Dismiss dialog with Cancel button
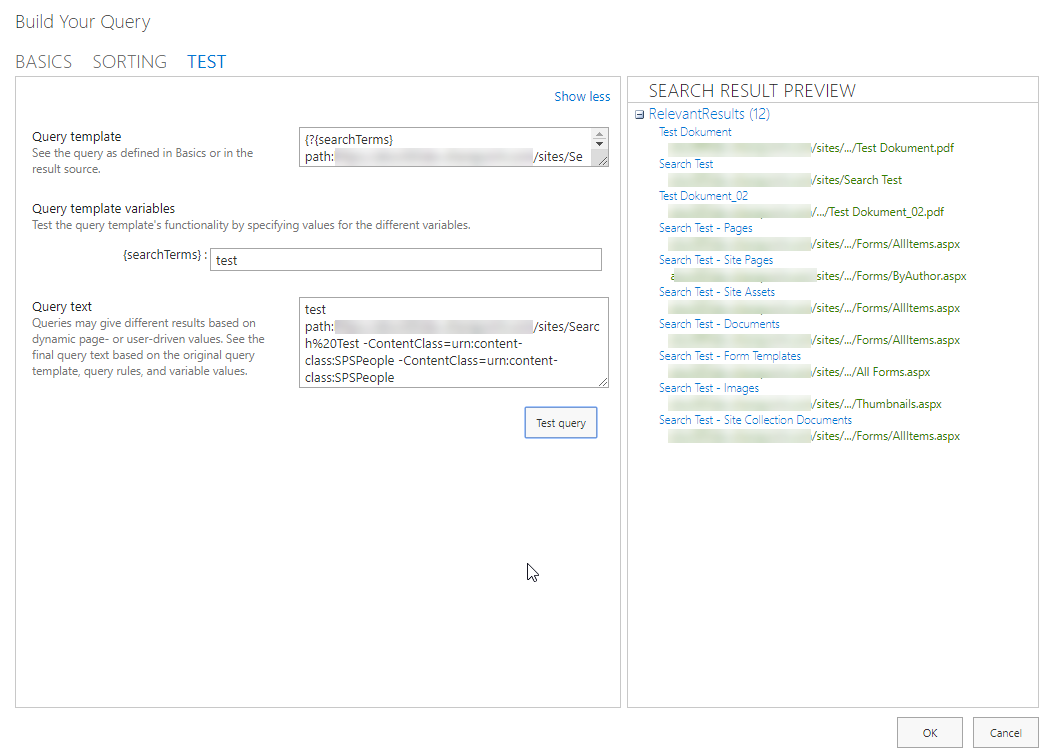 1006,732
